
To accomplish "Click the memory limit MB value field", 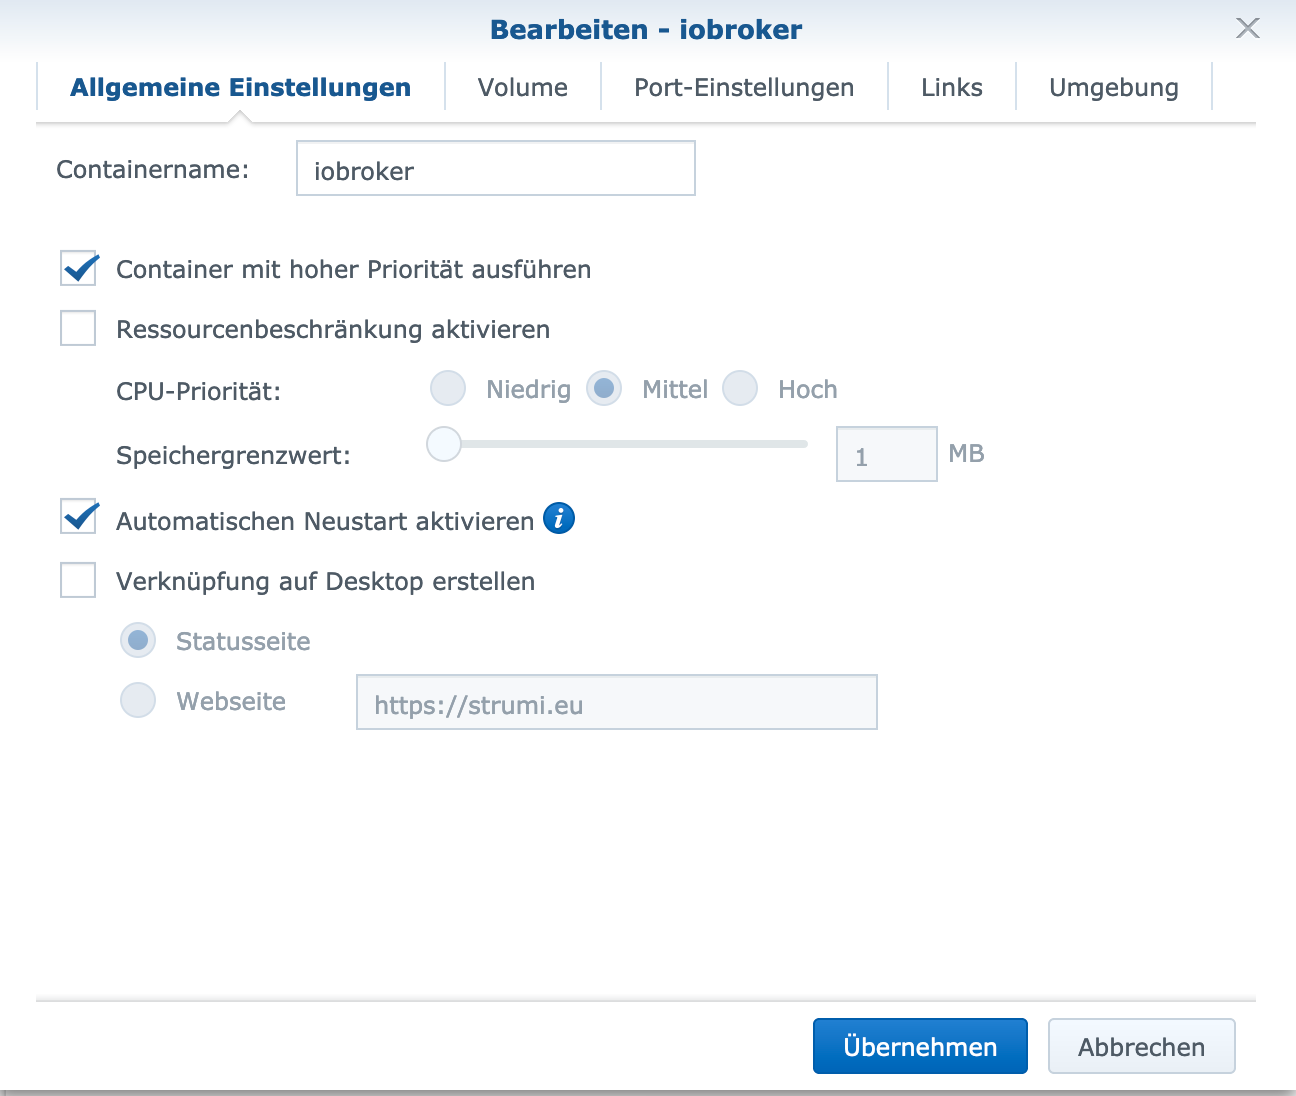I will [x=887, y=454].
